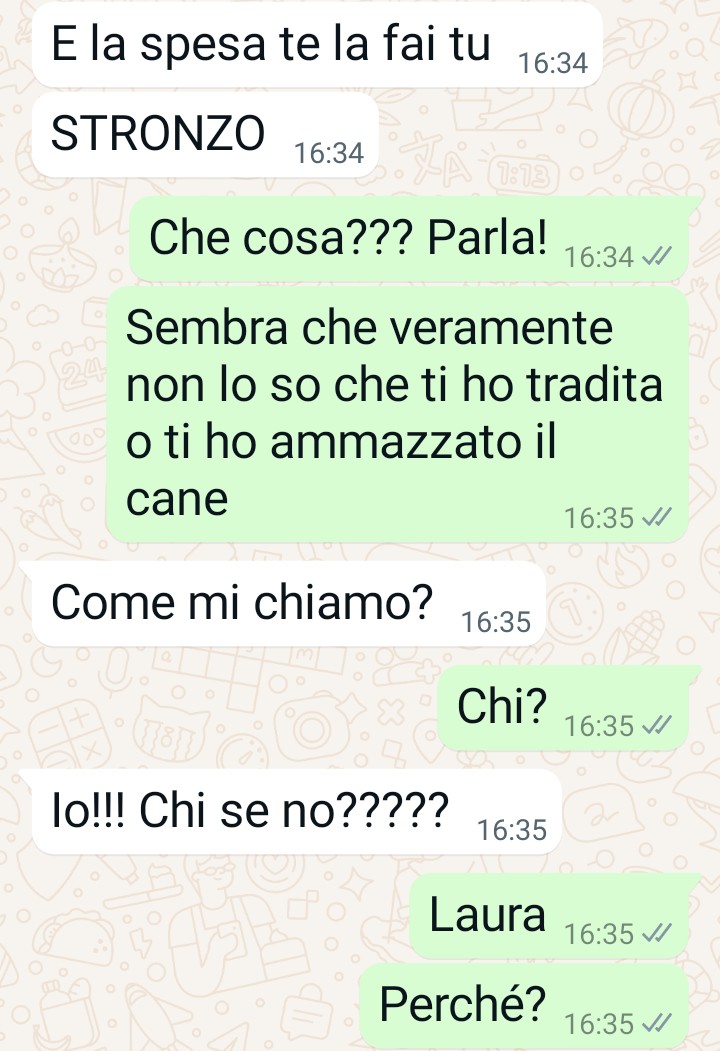The image size is (720, 1051).
Task: Tap the double ticks on the 'Perché?' message
Action: (x=656, y=1024)
